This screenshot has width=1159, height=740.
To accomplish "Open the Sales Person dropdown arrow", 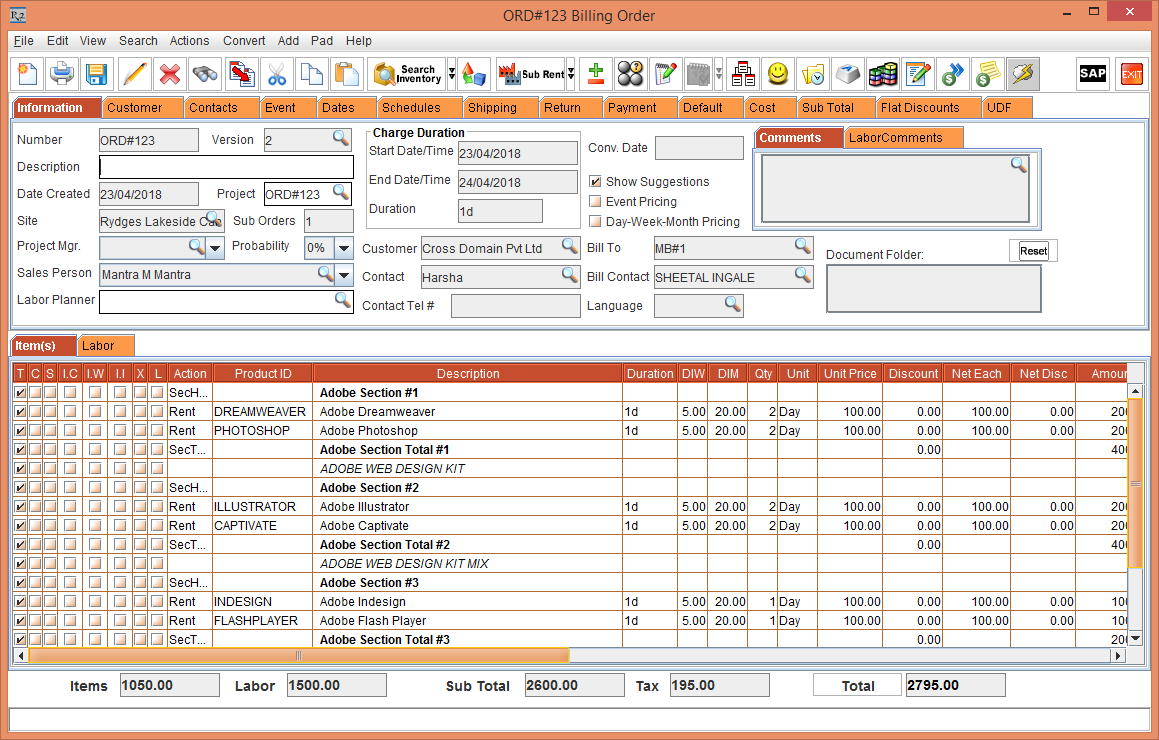I will click(344, 275).
